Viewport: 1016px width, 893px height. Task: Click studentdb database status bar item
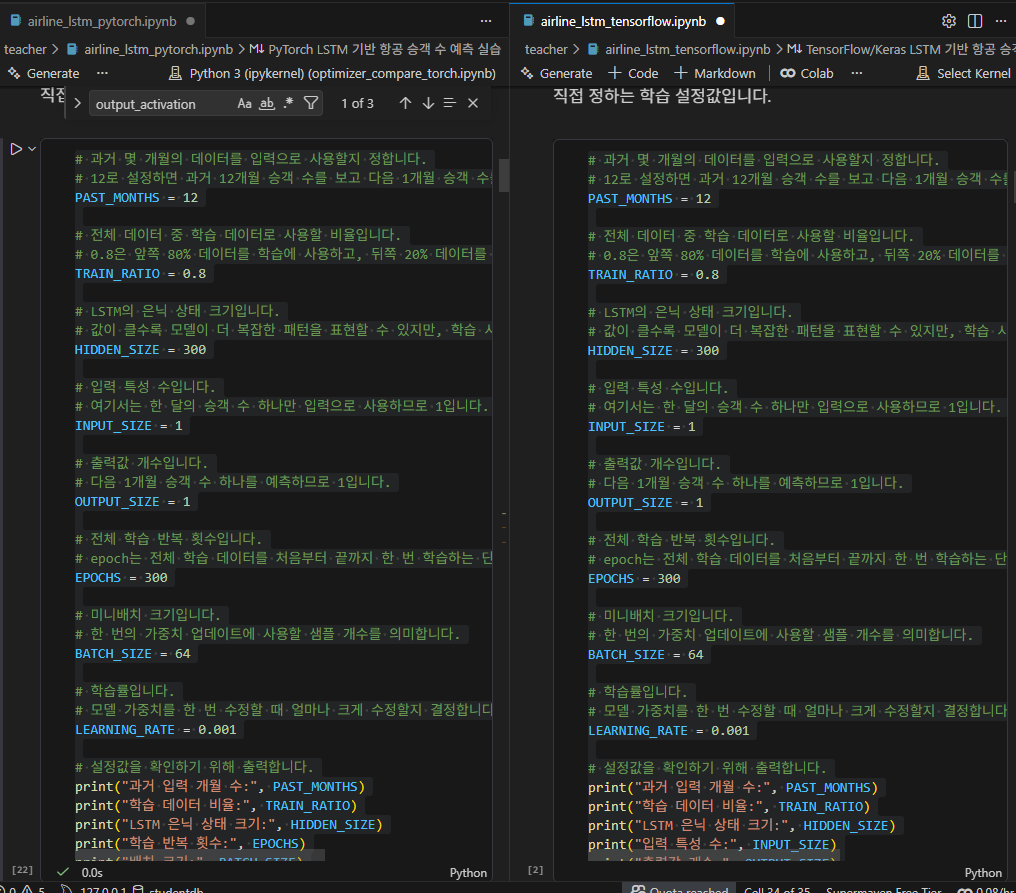[x=168, y=888]
